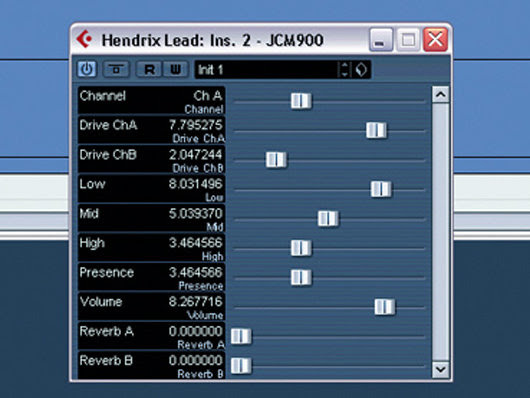Select Mid value 5.039370

(195, 214)
